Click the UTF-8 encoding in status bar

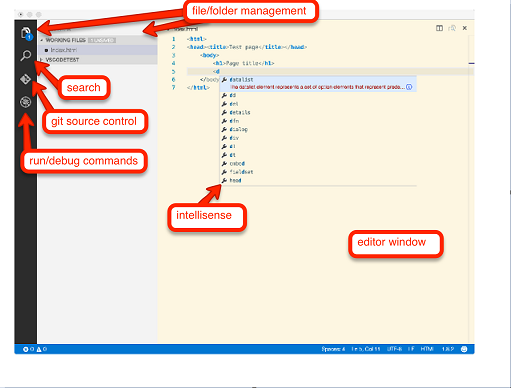point(394,349)
